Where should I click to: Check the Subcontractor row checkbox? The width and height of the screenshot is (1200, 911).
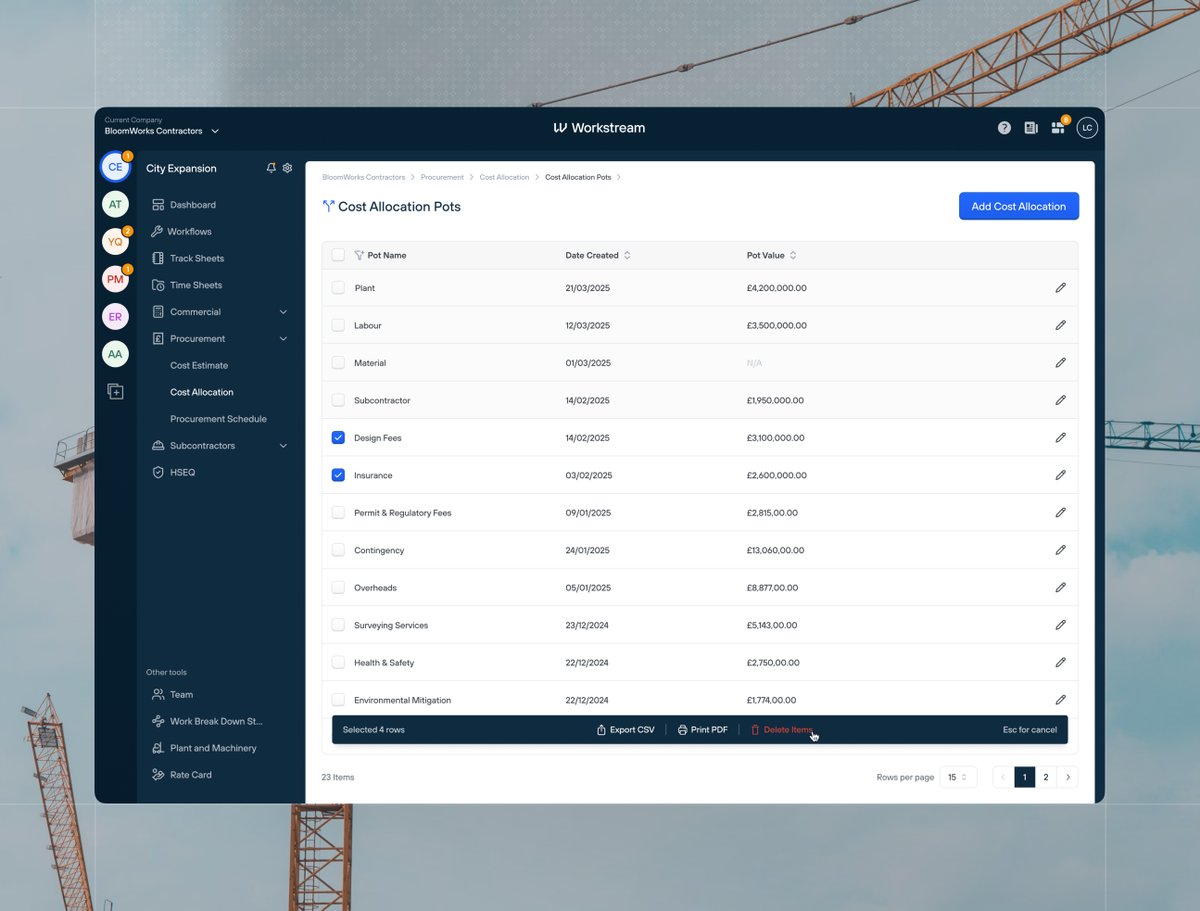[x=338, y=400]
